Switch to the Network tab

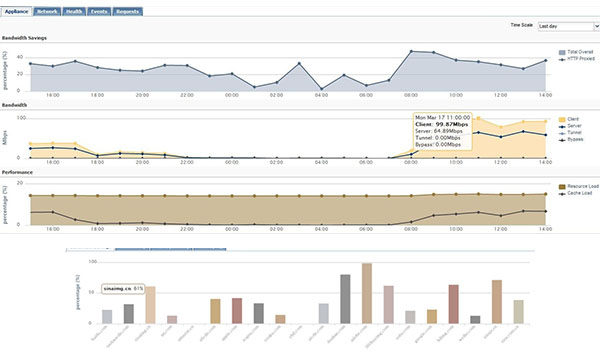click(x=47, y=11)
